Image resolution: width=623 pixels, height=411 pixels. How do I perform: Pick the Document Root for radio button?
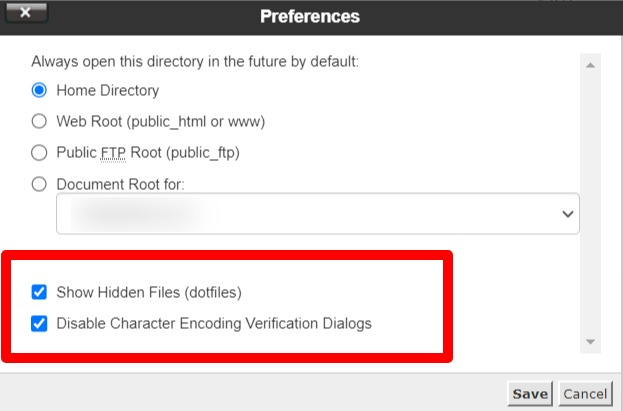tap(40, 184)
